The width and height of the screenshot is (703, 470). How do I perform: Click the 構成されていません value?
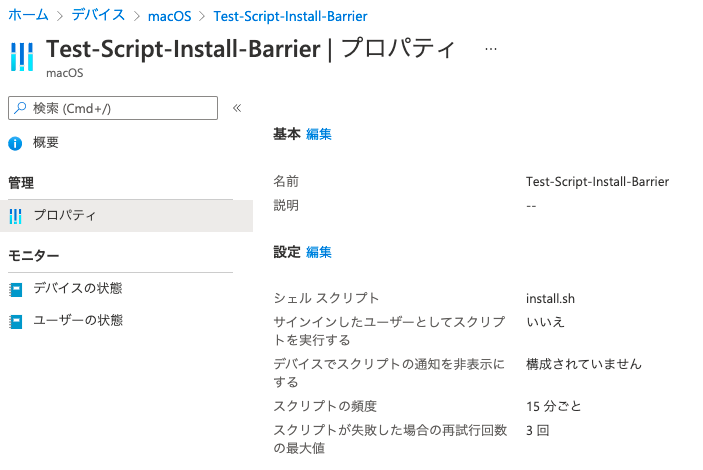point(584,364)
